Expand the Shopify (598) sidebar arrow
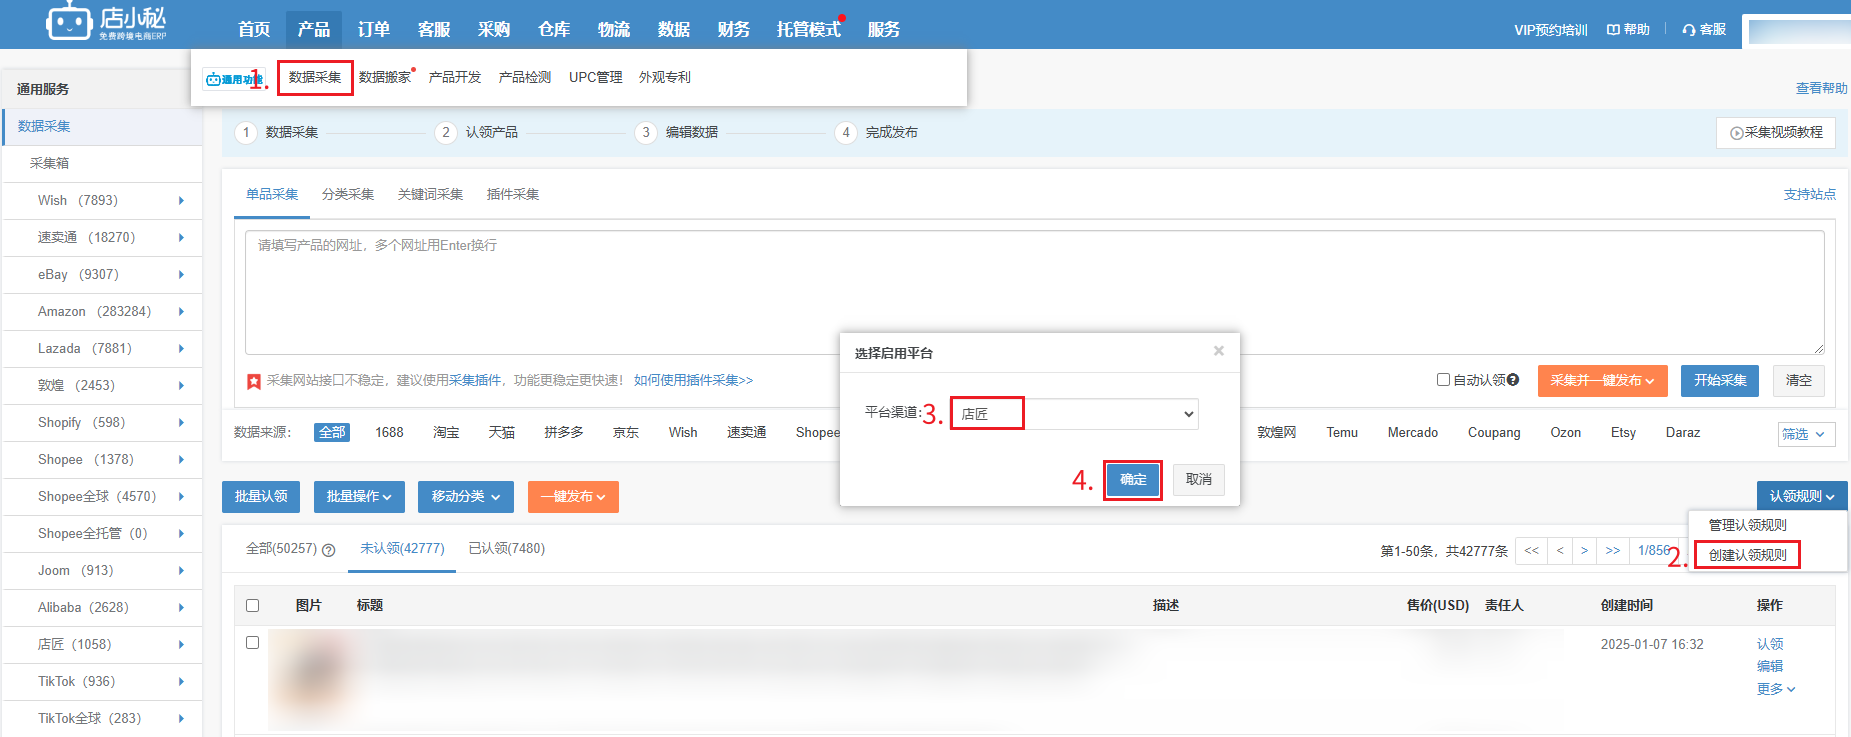The width and height of the screenshot is (1851, 737). (x=181, y=423)
